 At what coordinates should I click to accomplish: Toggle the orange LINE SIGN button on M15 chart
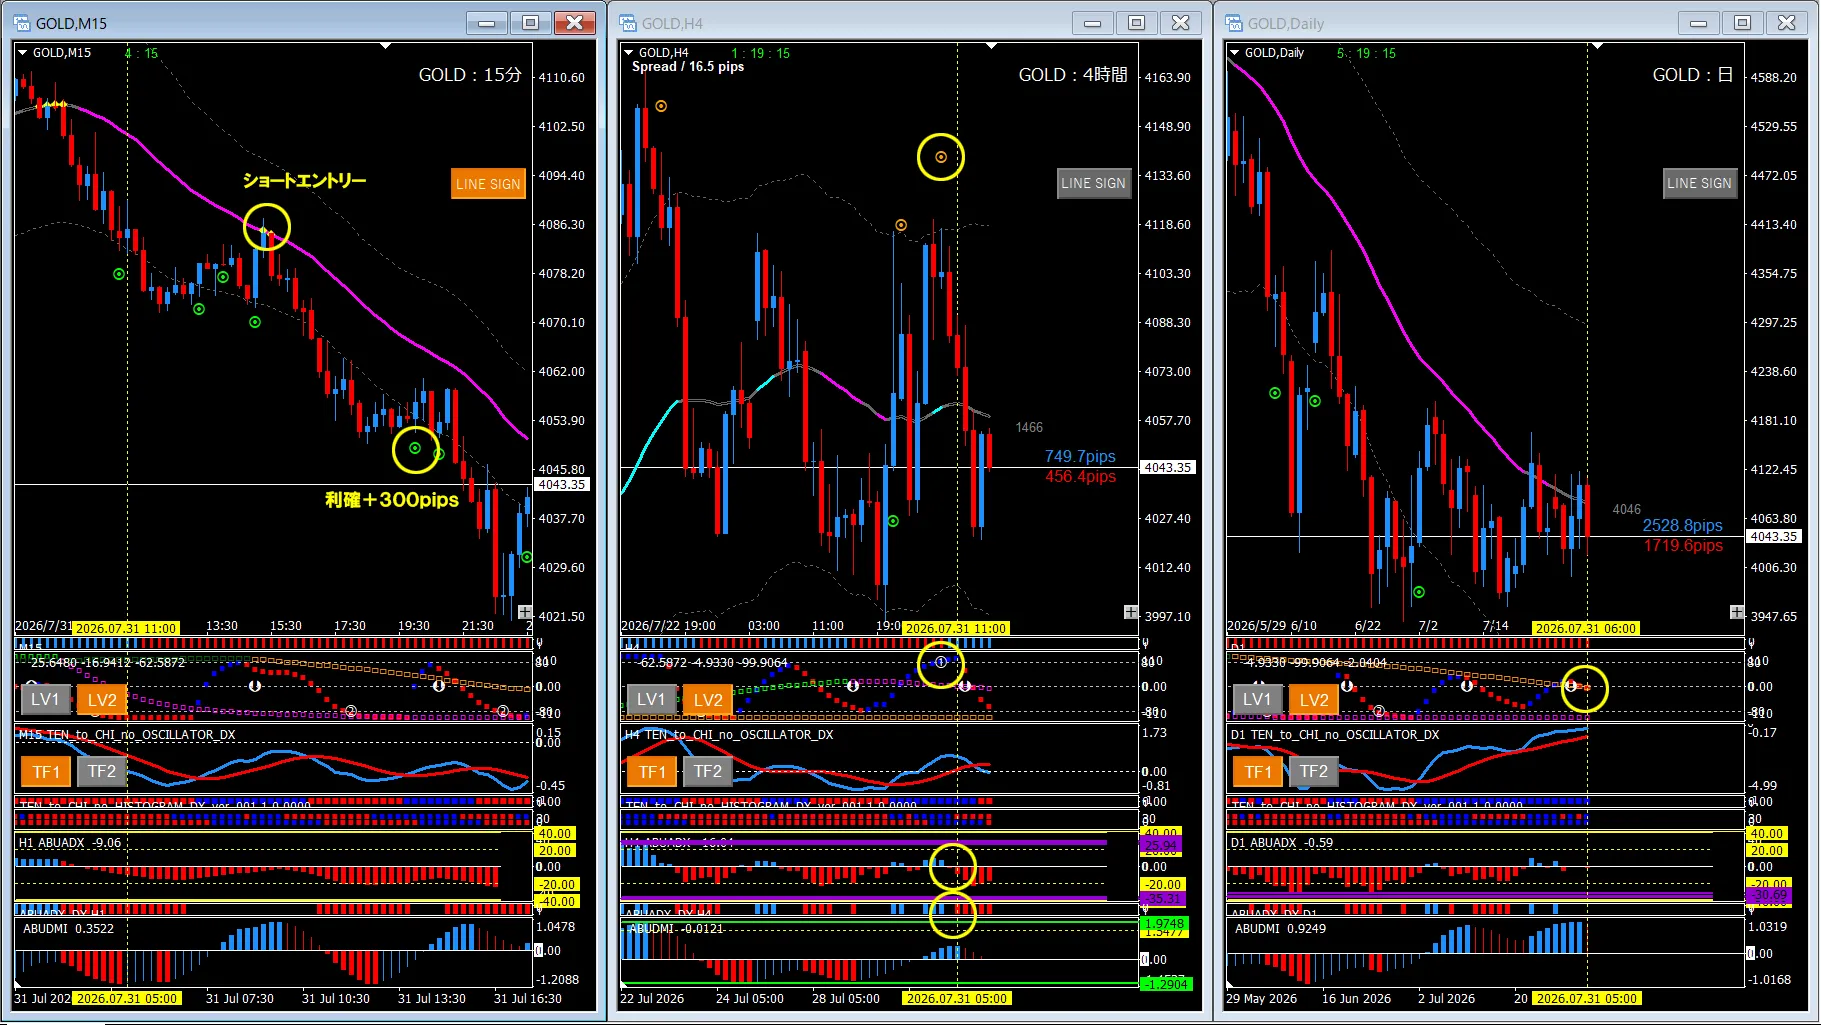(488, 184)
